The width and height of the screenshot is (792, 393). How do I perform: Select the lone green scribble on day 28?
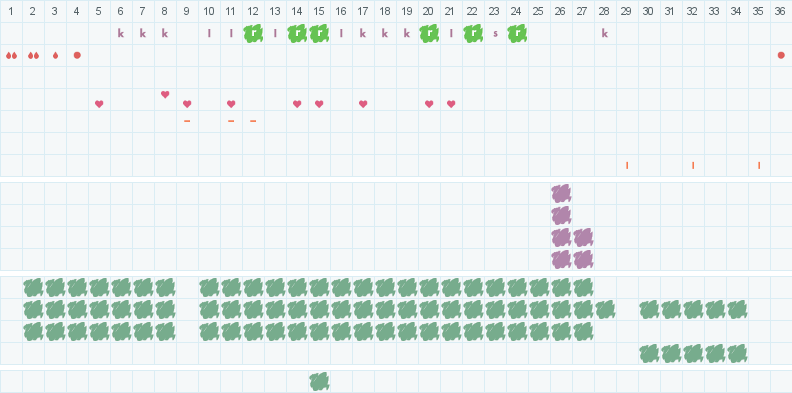click(605, 309)
